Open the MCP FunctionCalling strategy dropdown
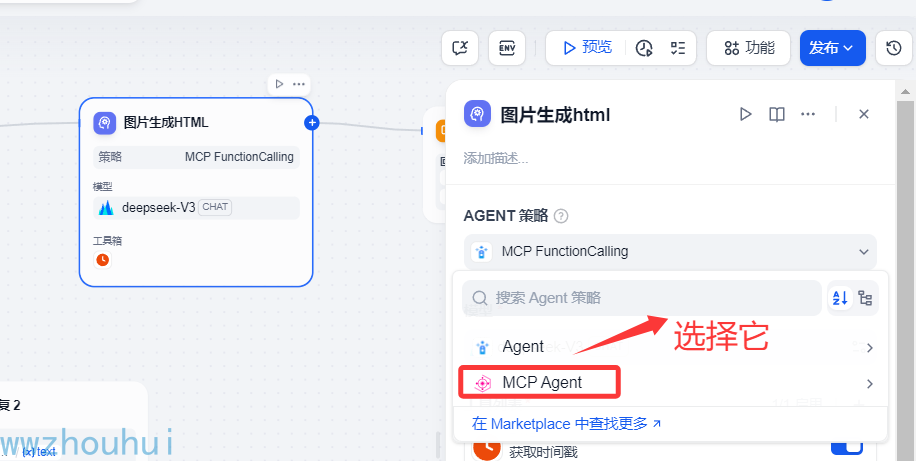 (670, 252)
